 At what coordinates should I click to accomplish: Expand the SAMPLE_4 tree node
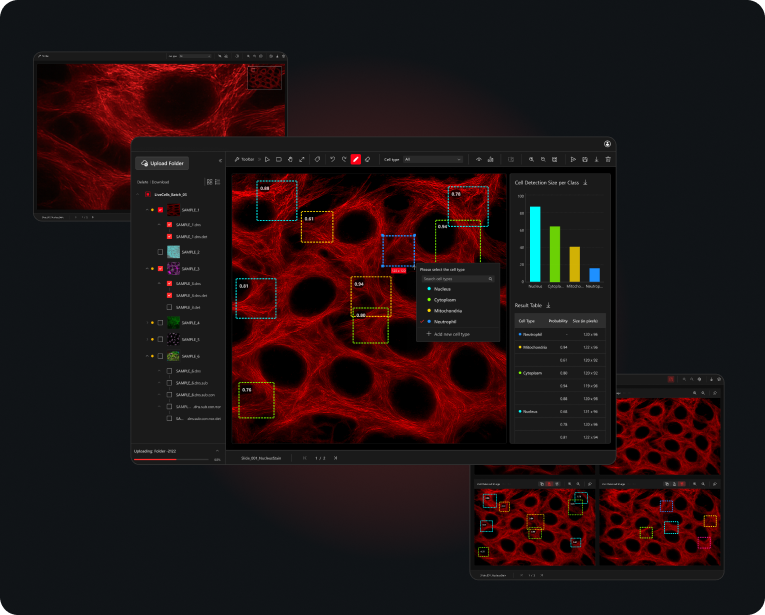pos(147,323)
